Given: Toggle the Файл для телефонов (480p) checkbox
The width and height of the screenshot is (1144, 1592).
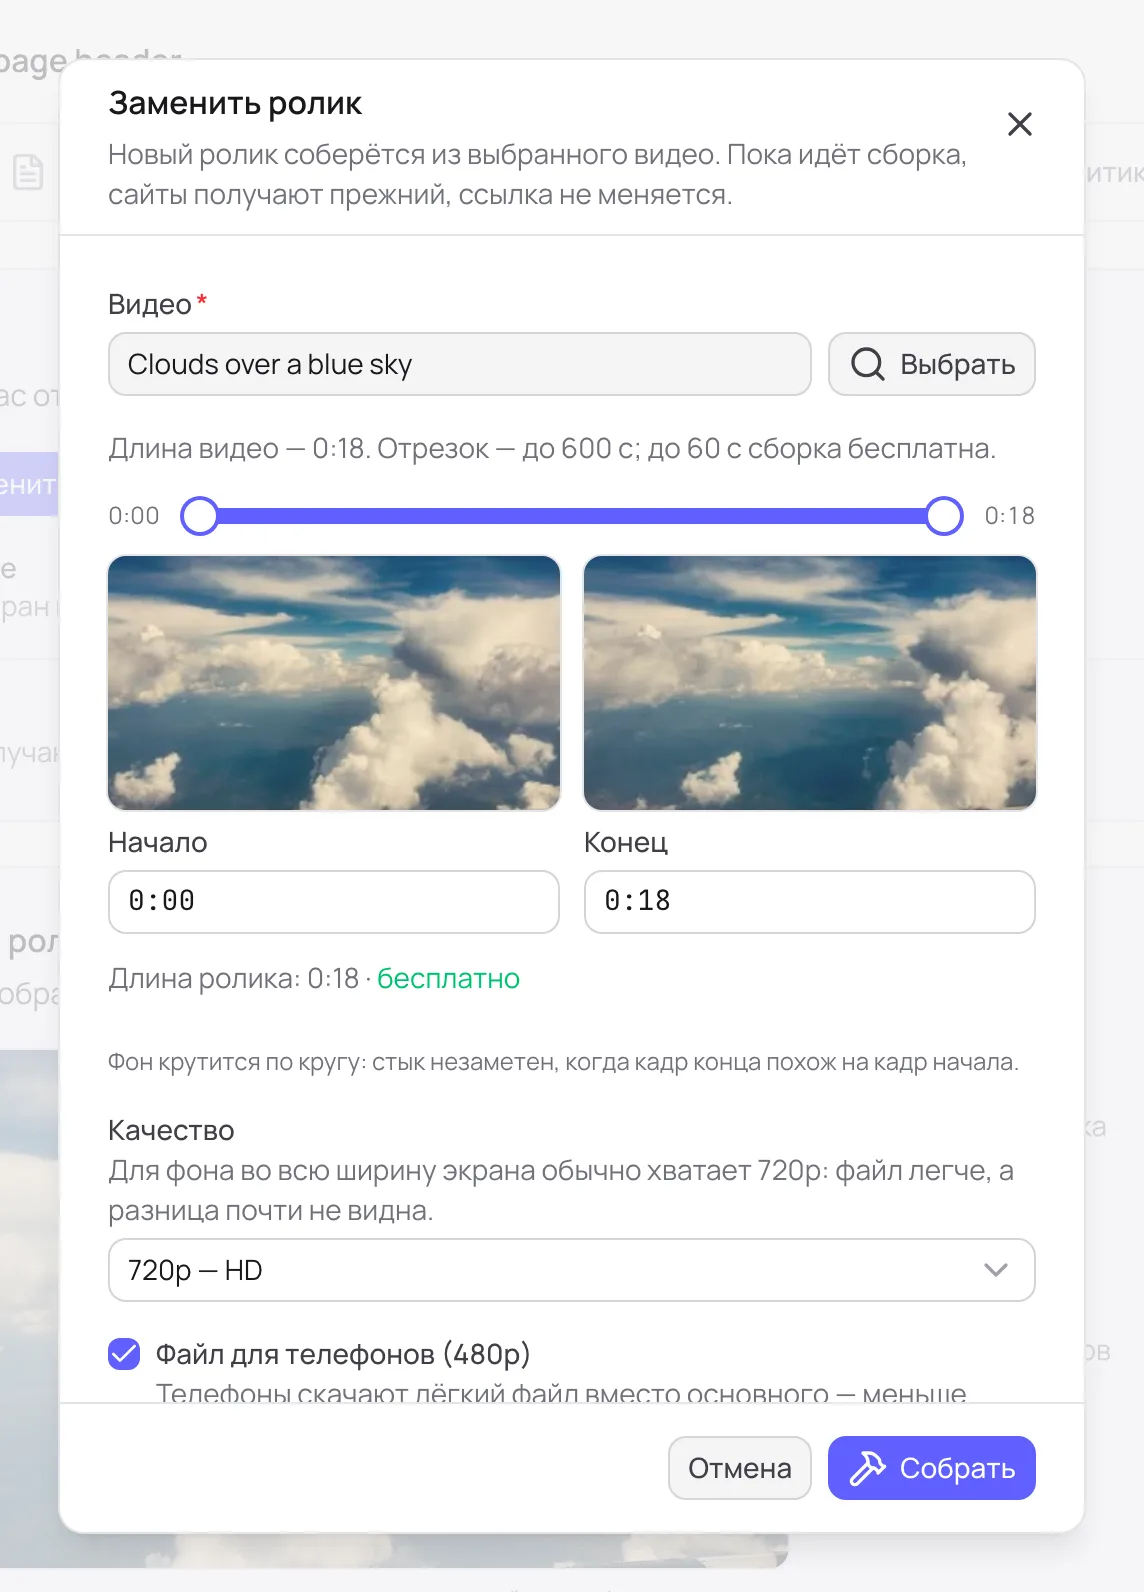Looking at the screenshot, I should pos(124,1354).
